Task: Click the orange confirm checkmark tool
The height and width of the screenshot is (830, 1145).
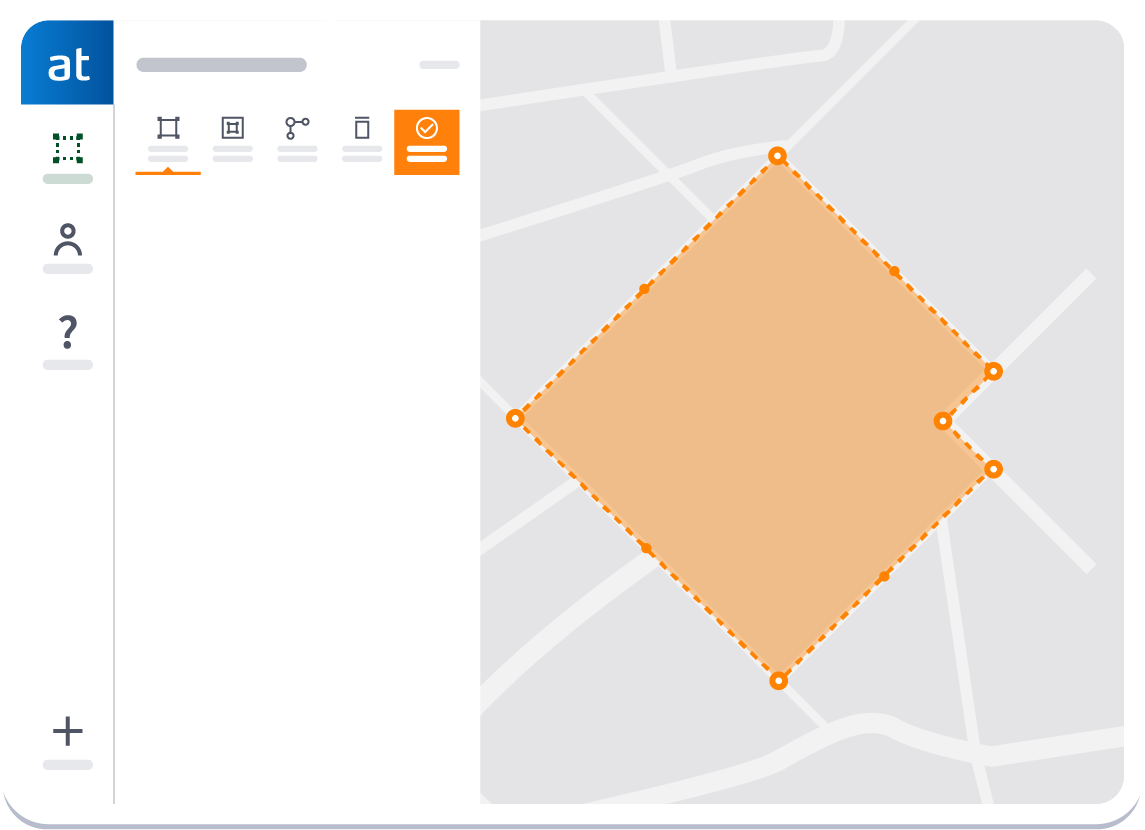Action: pos(427,126)
